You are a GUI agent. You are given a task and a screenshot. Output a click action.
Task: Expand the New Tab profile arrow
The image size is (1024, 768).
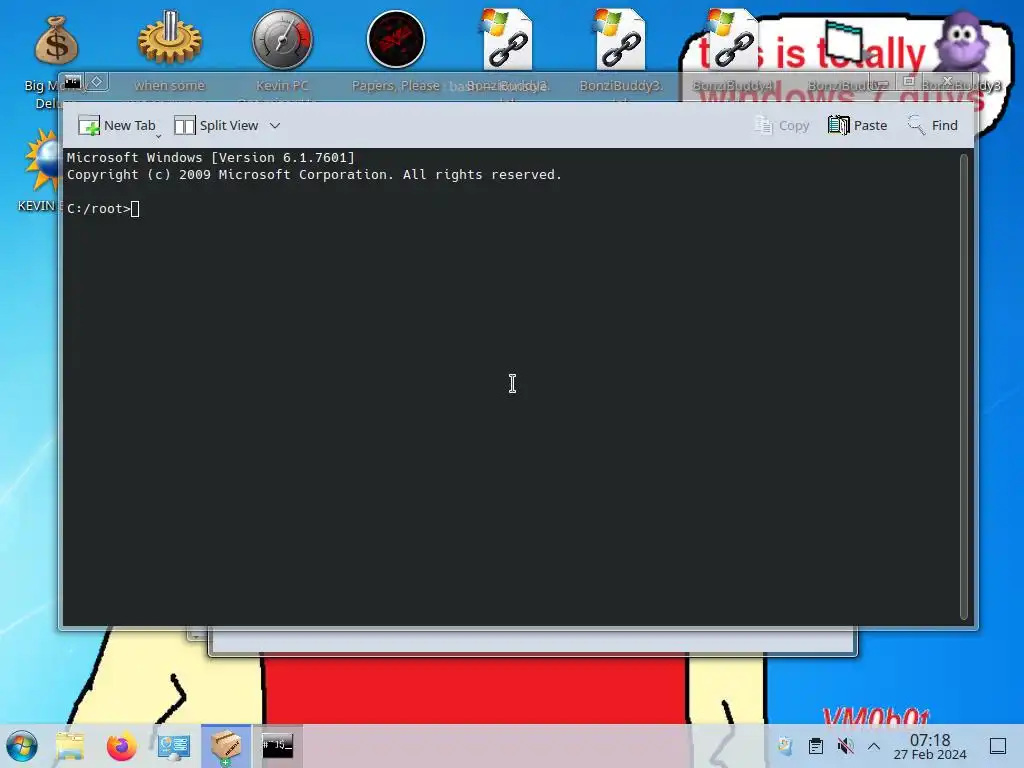coord(159,135)
